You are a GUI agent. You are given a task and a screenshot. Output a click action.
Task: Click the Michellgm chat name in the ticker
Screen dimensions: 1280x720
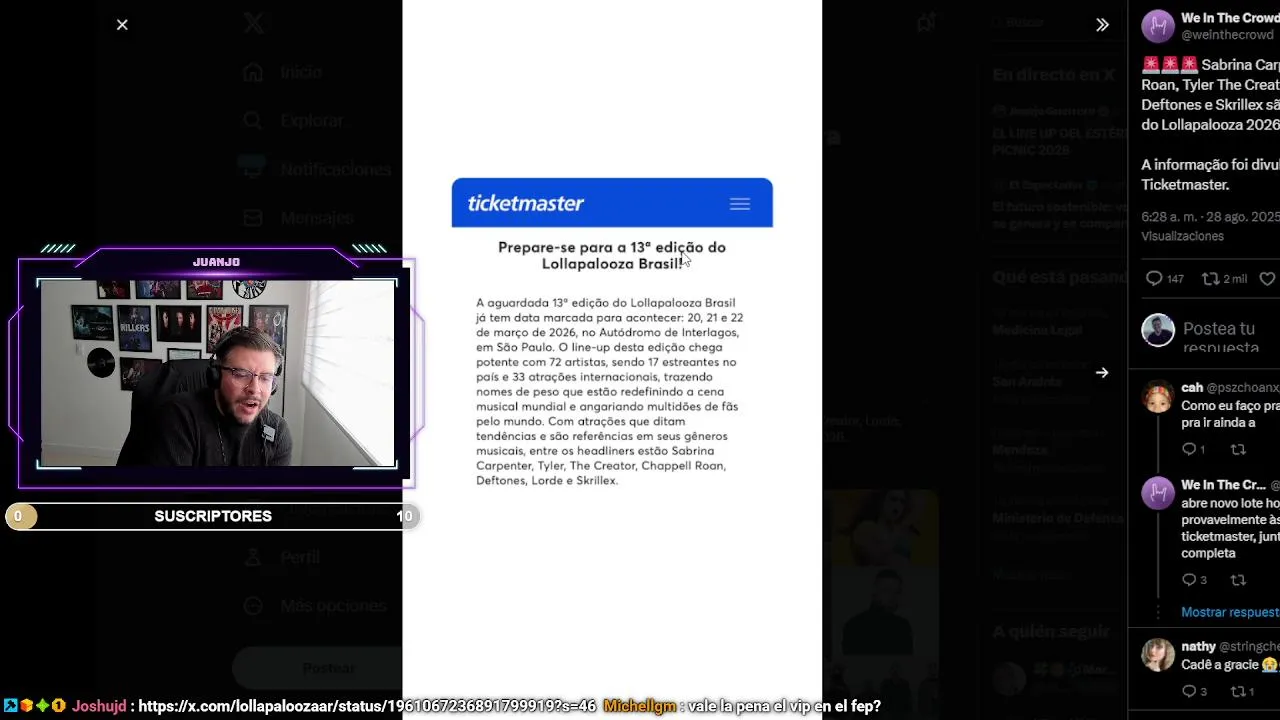[x=640, y=706]
